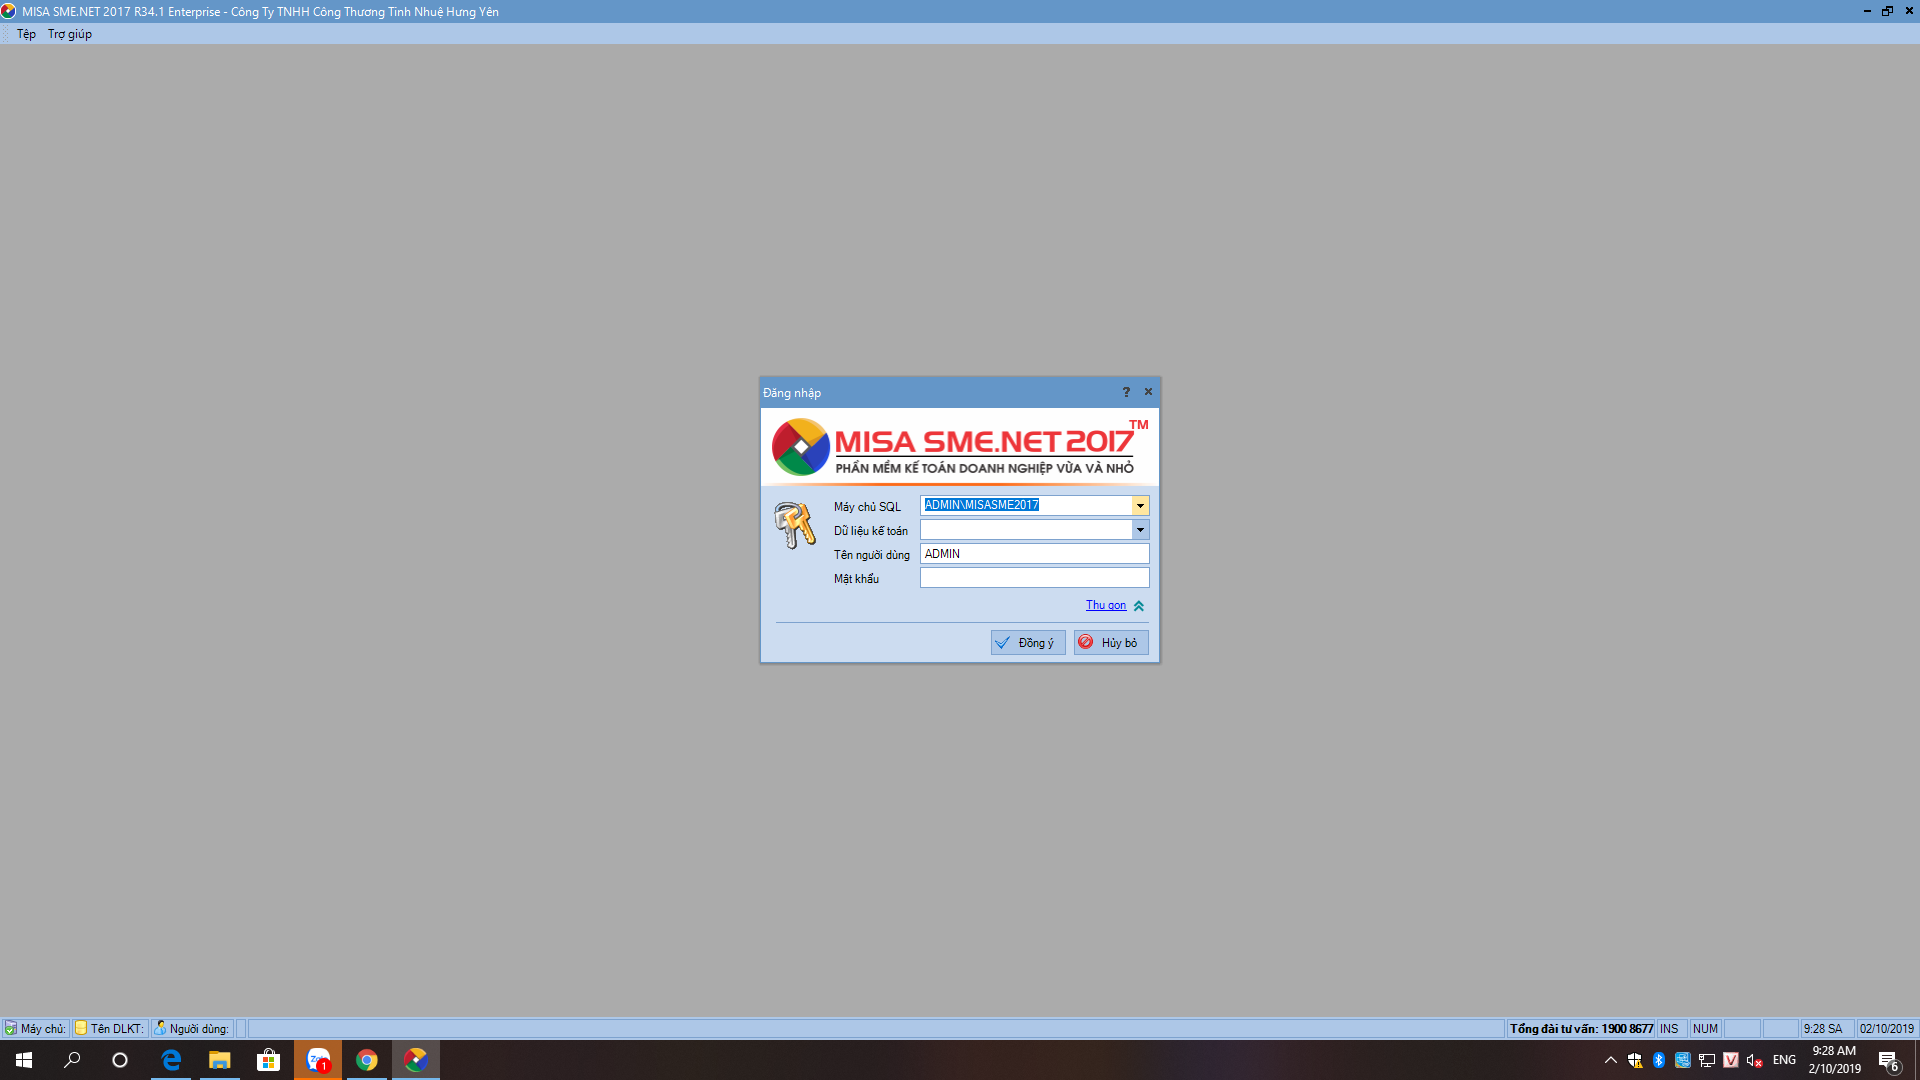Open Zalo from the taskbar

tap(318, 1060)
